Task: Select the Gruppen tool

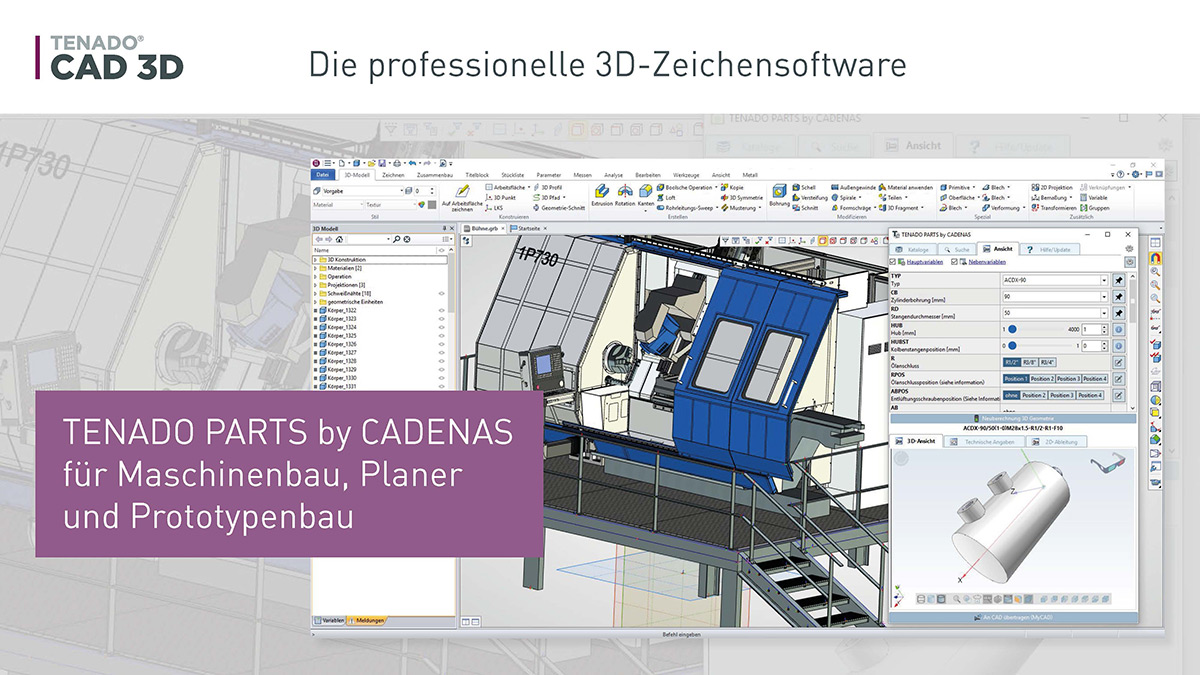Action: (1094, 208)
